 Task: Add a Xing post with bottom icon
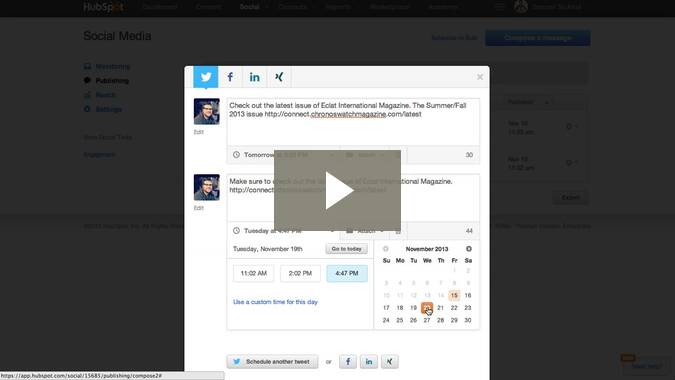click(390, 361)
